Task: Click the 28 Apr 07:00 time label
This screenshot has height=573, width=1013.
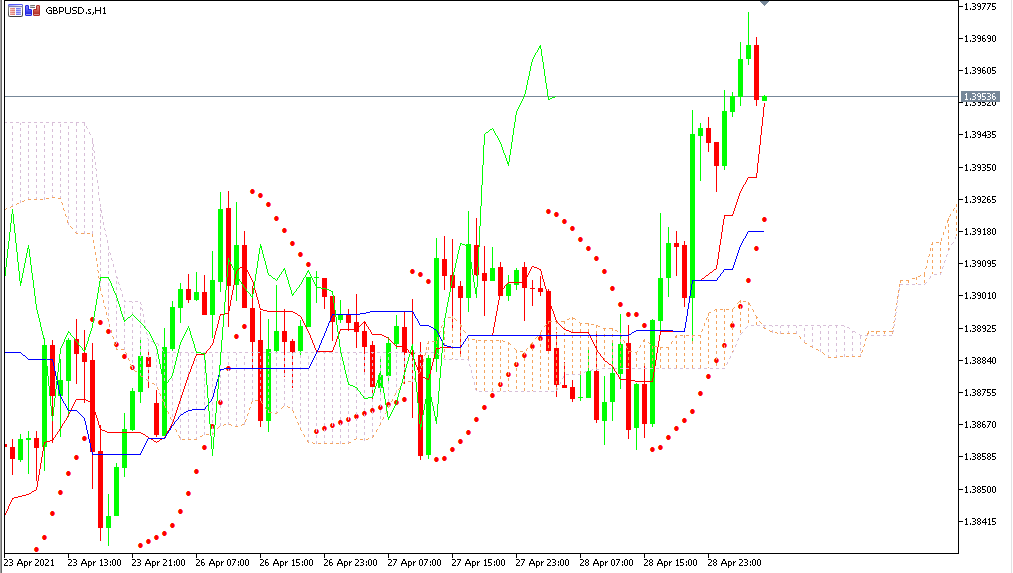Action: click(606, 563)
